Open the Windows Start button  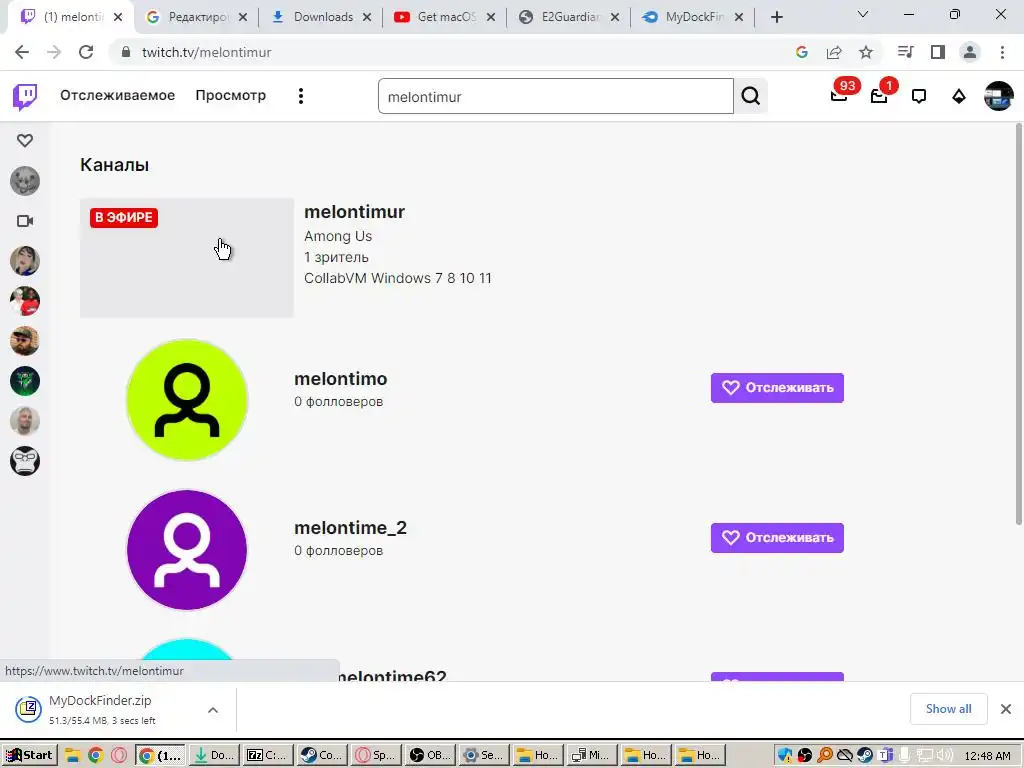tap(29, 755)
